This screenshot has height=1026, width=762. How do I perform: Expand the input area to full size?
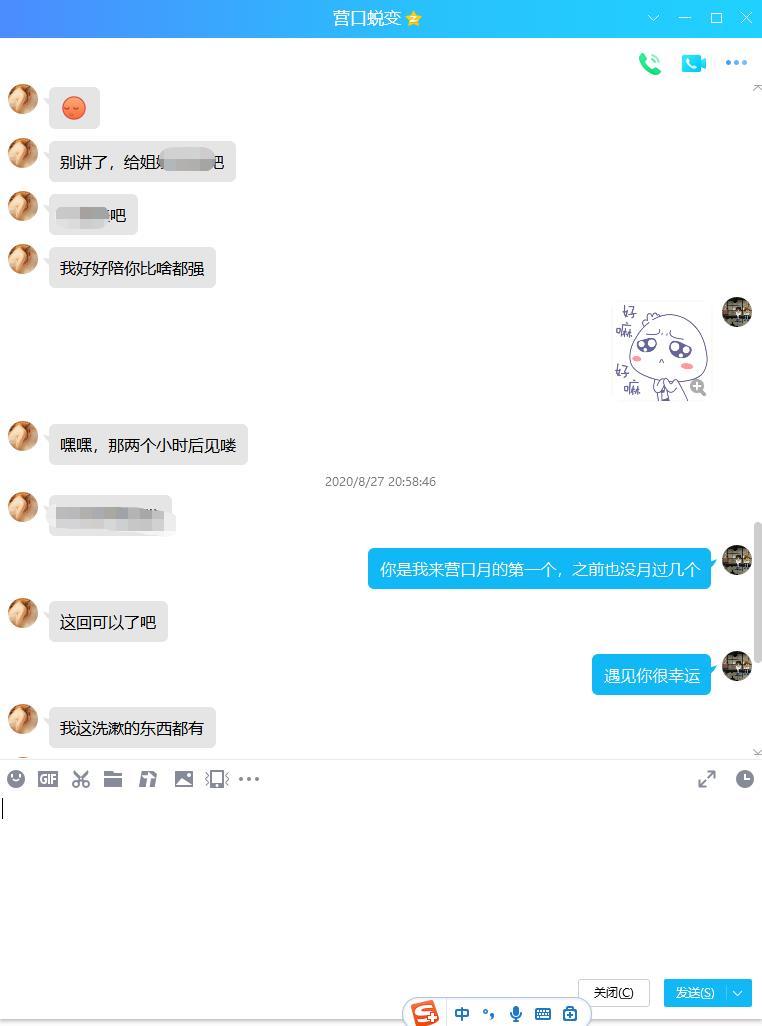click(x=706, y=779)
